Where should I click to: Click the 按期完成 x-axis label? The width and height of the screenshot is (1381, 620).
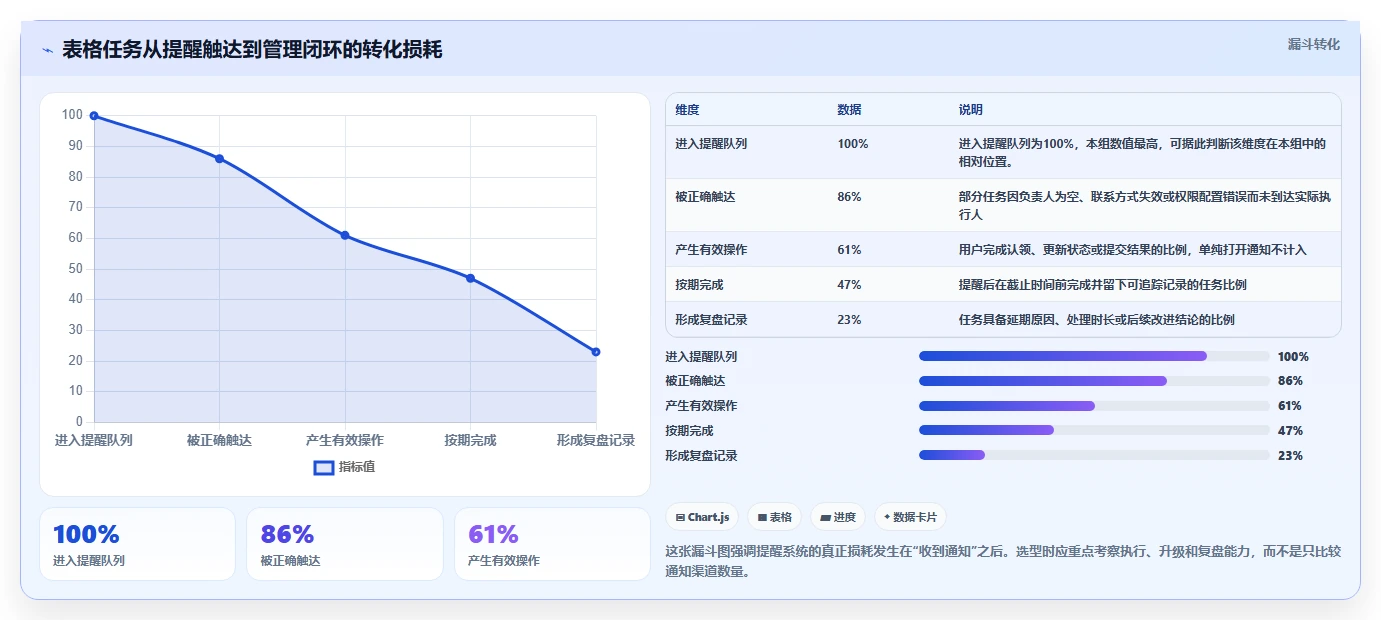(x=470, y=440)
